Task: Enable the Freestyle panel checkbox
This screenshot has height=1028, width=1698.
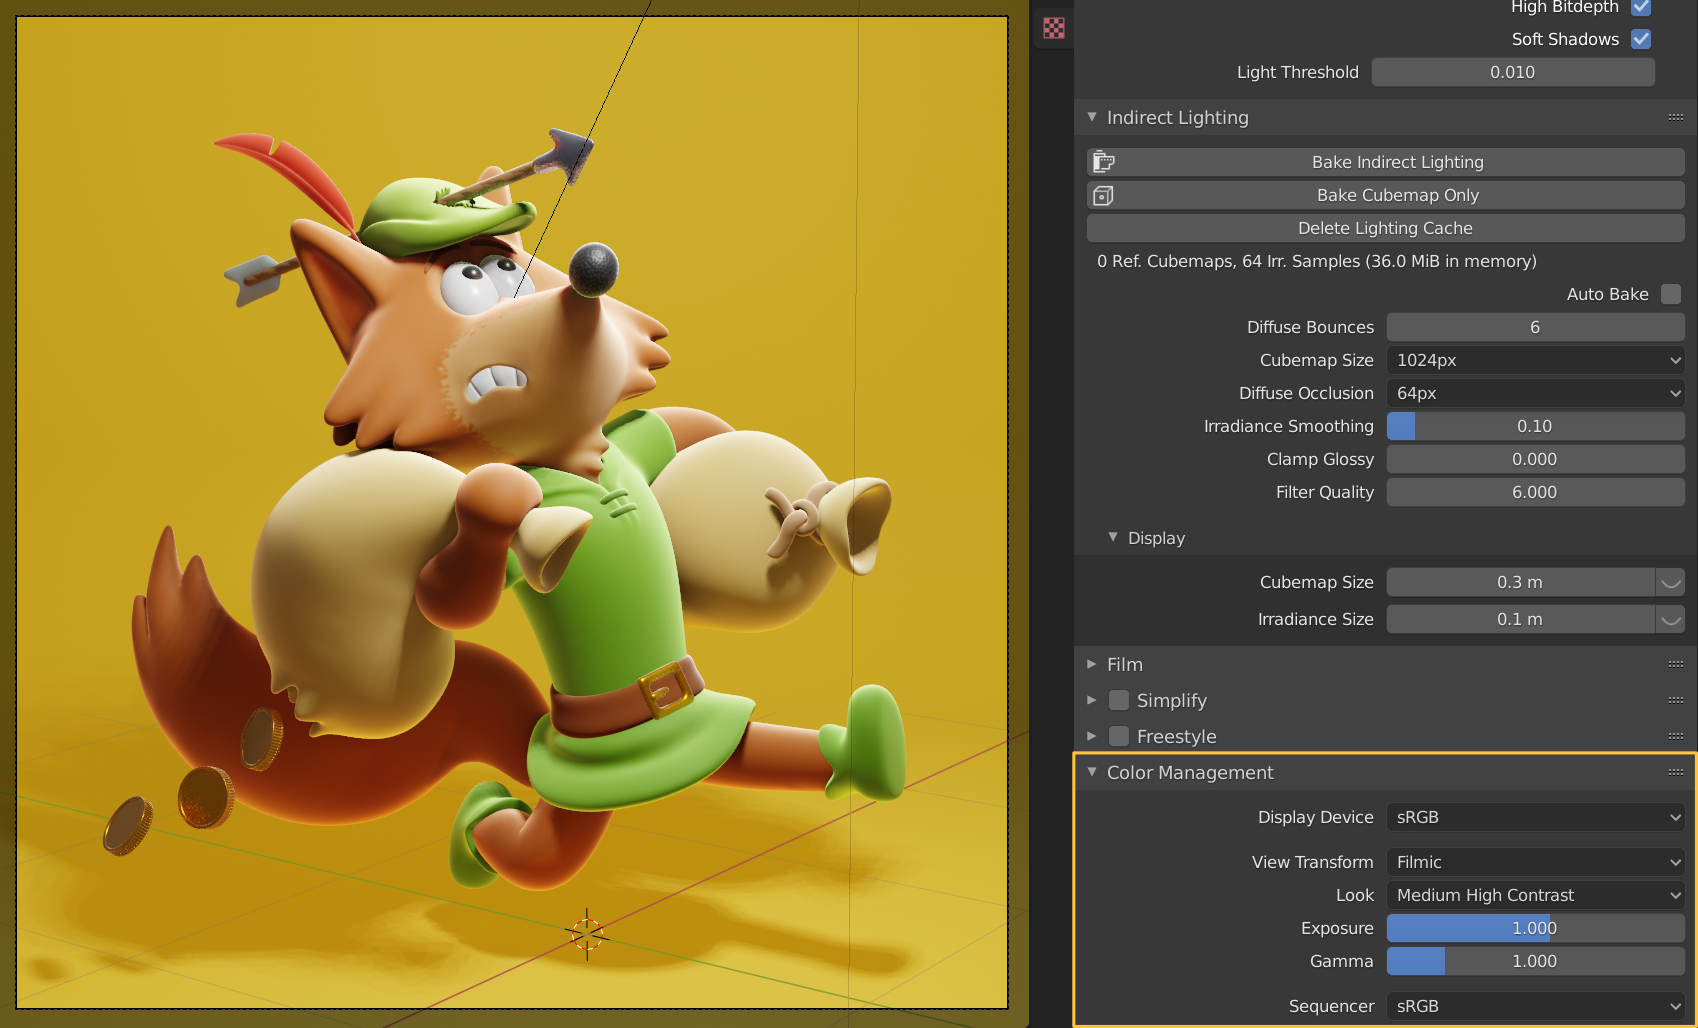Action: [x=1119, y=736]
